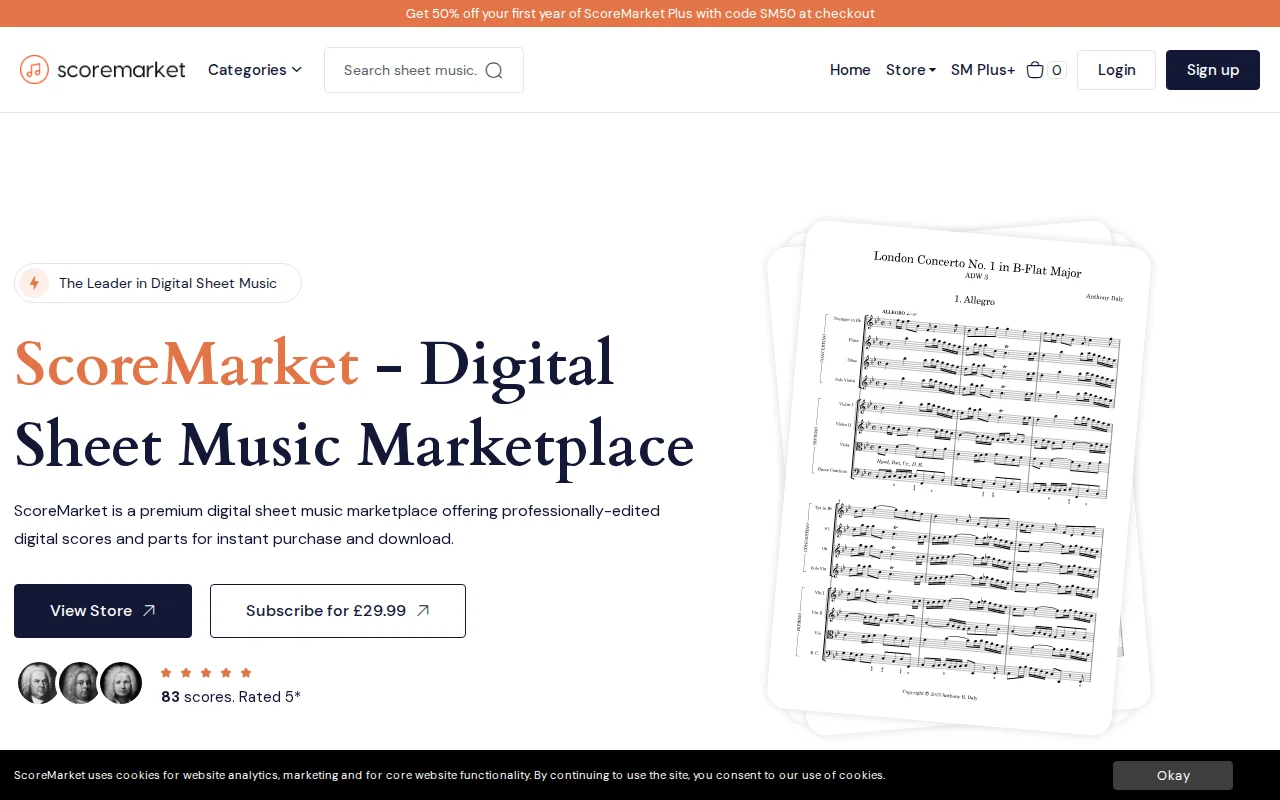Click the ScoreMarket music note logo icon
The width and height of the screenshot is (1280, 800).
point(34,69)
